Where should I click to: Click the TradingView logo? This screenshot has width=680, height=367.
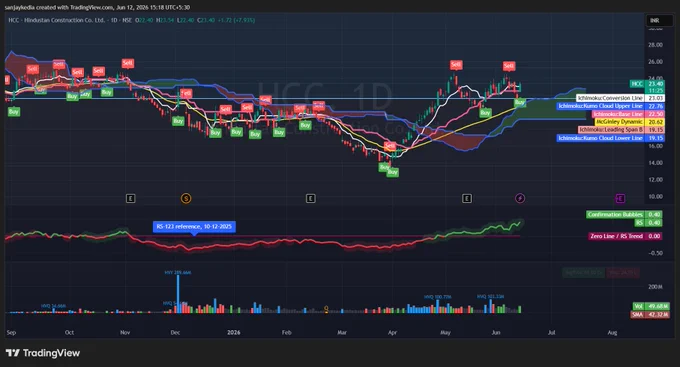(43, 353)
